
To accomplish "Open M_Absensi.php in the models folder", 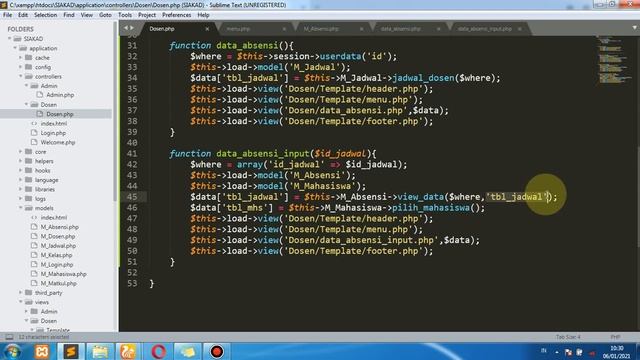I will [59, 227].
